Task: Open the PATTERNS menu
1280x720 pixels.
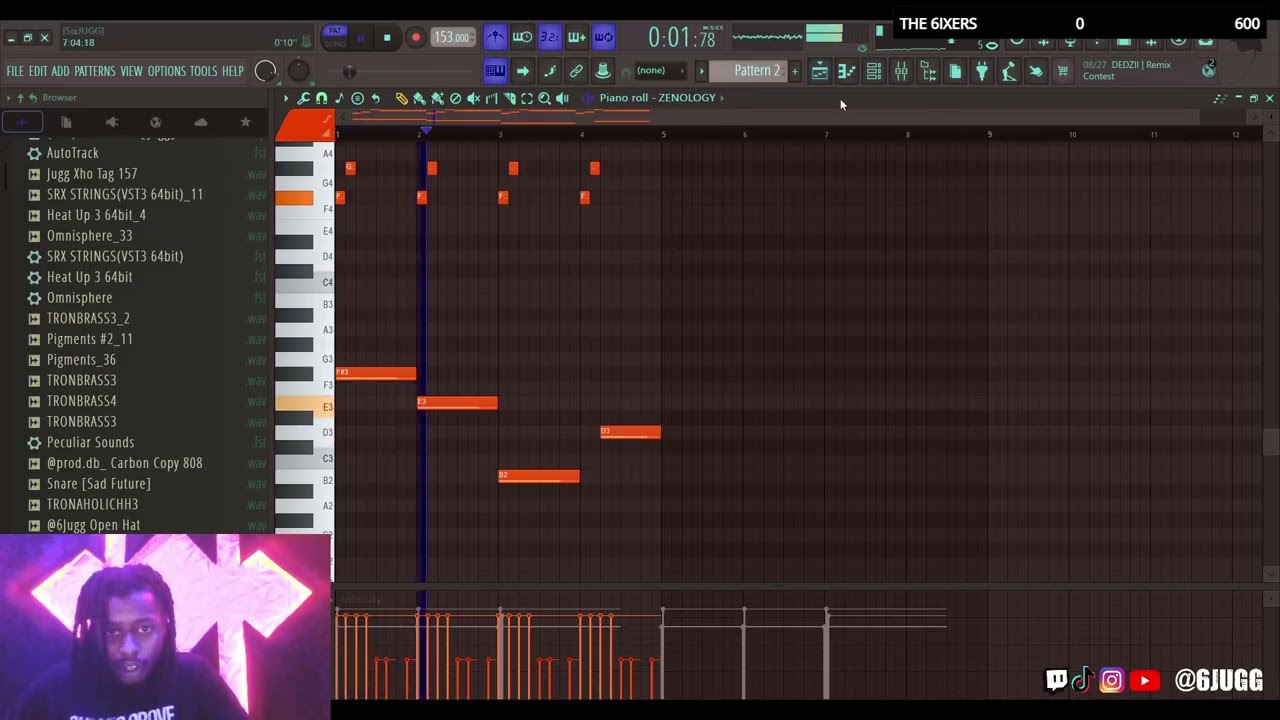Action: pyautogui.click(x=94, y=71)
